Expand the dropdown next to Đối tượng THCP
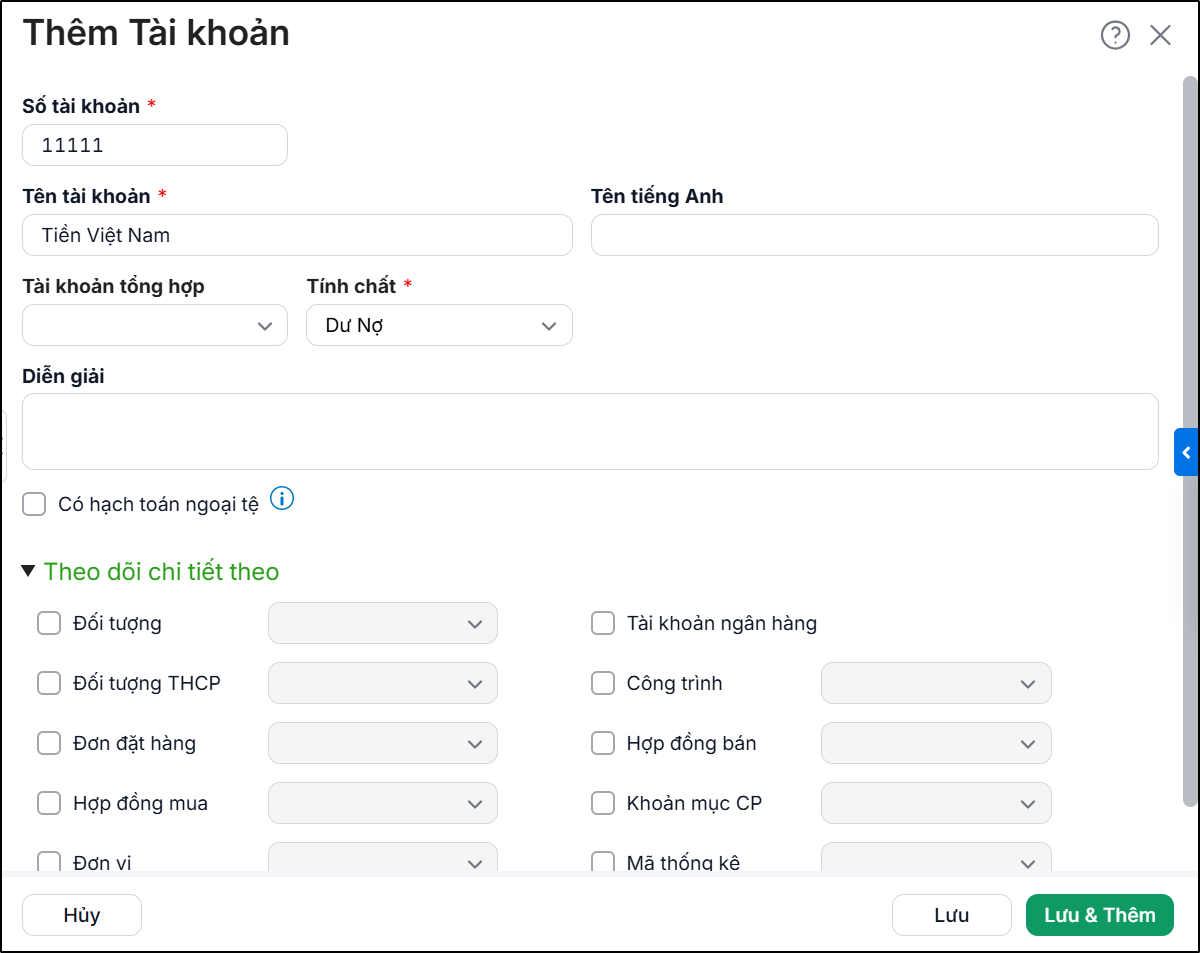This screenshot has height=953, width=1200. (x=383, y=683)
